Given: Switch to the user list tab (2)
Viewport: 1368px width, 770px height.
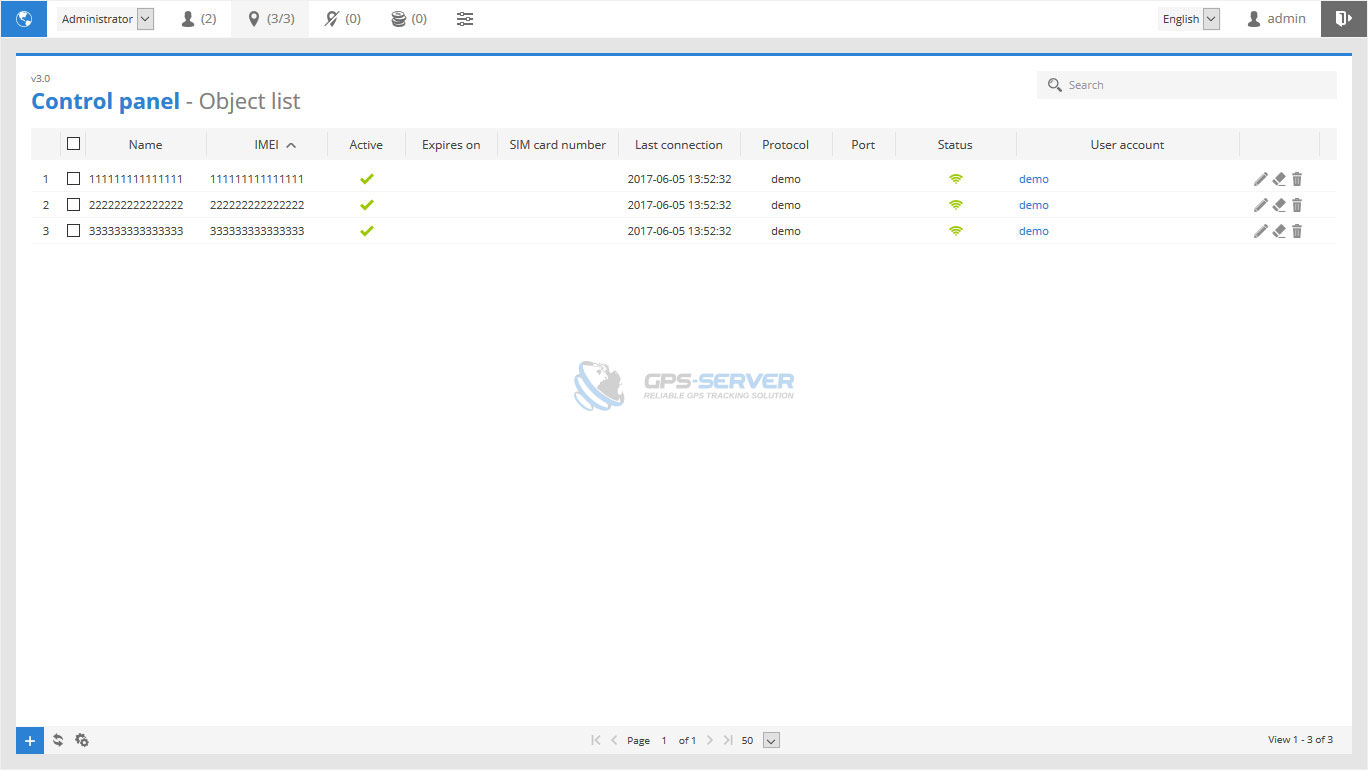Looking at the screenshot, I should point(198,19).
